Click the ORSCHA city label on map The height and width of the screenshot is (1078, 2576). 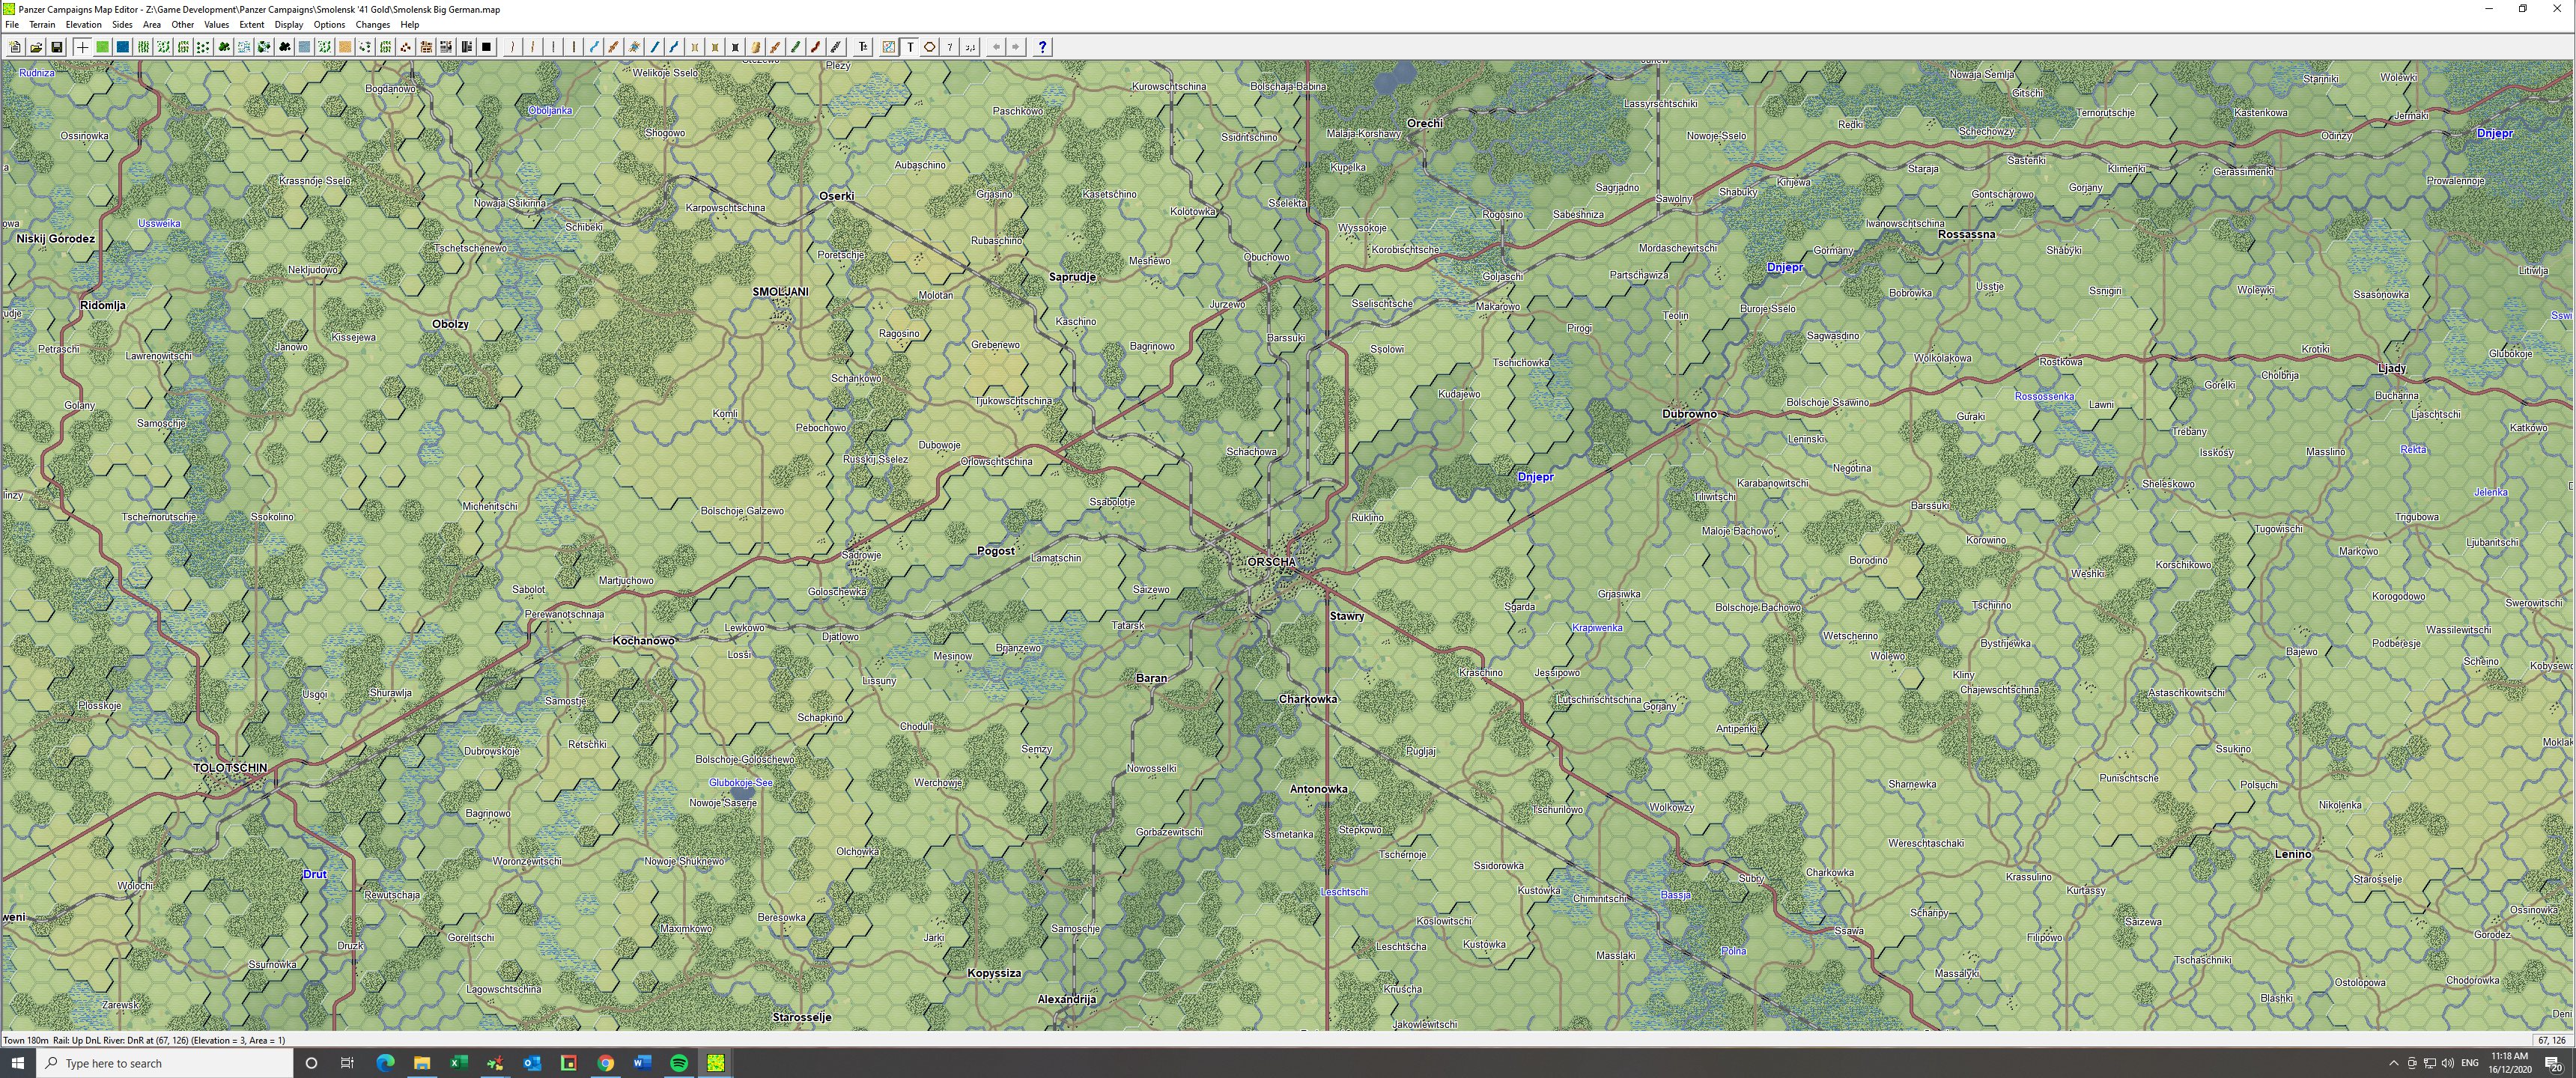1271,562
